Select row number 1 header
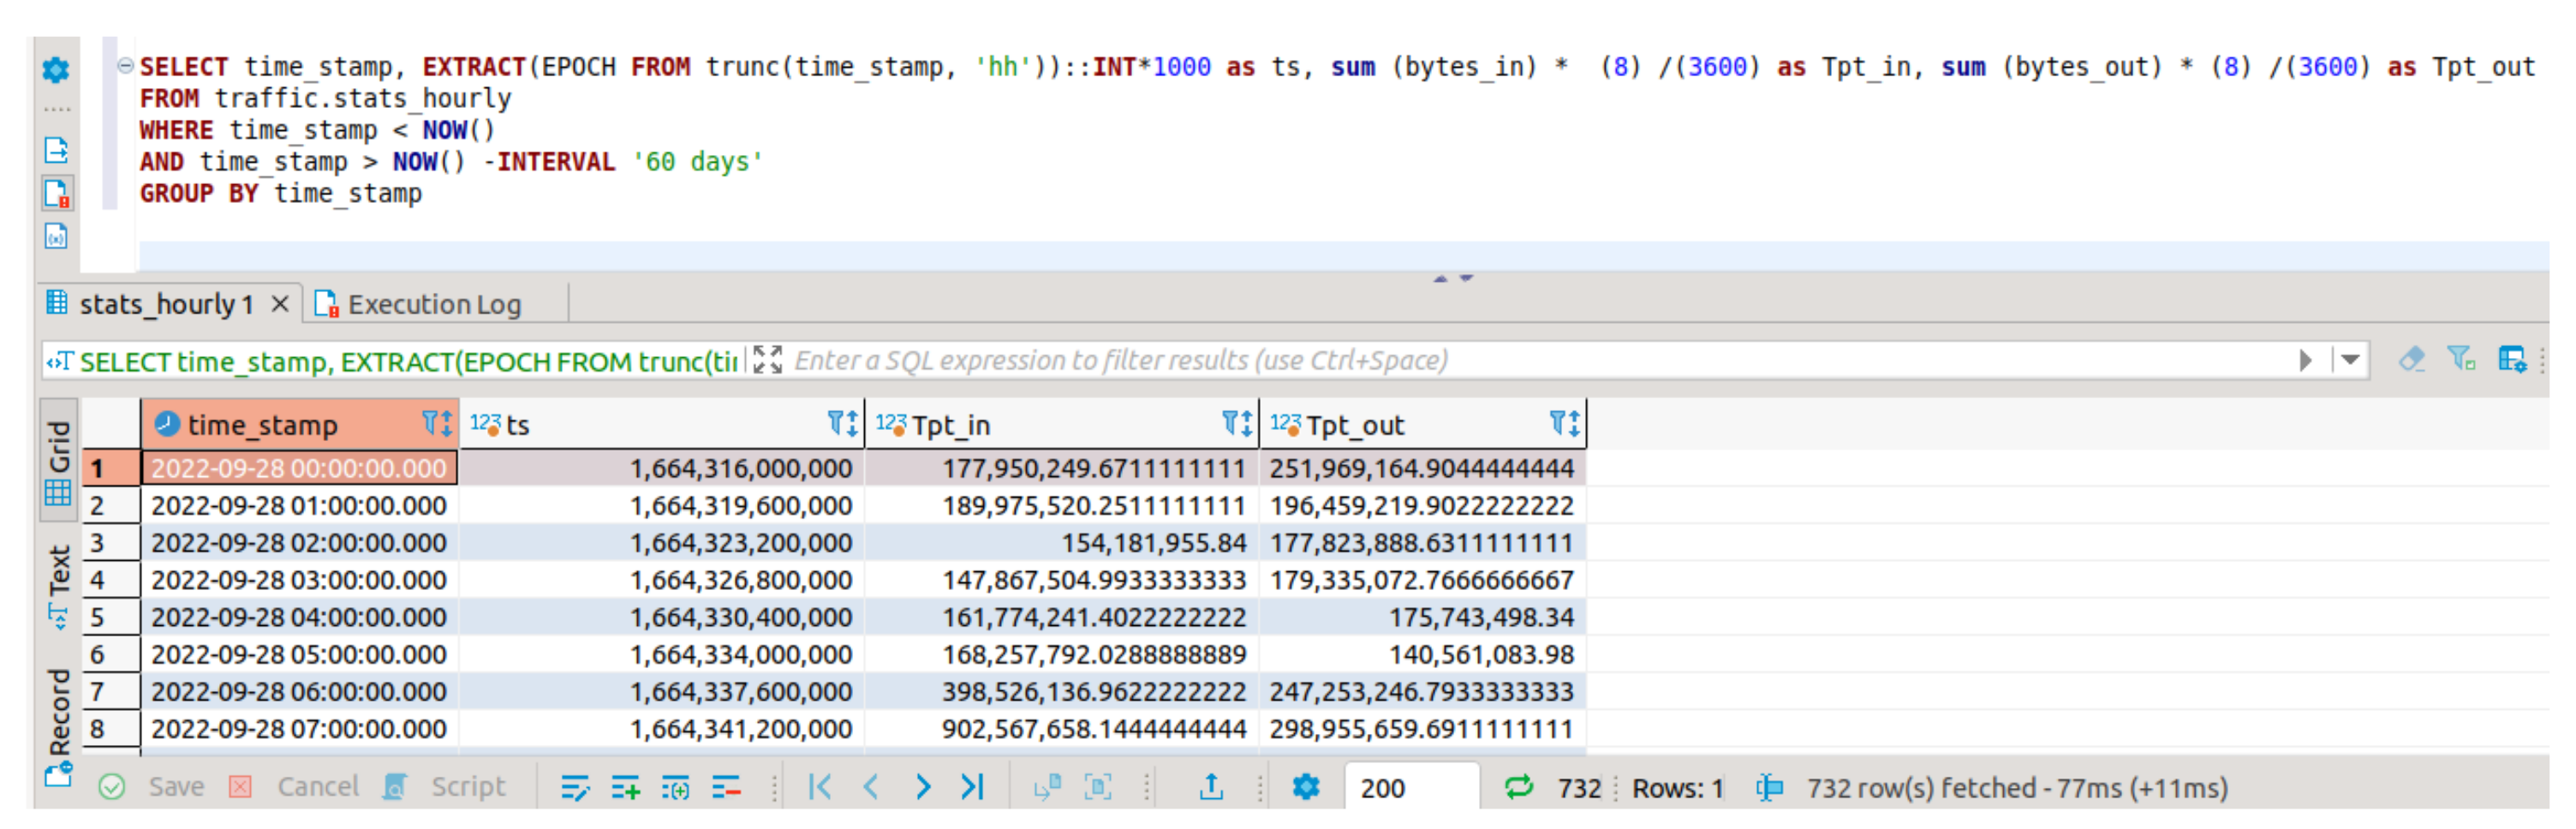This screenshot has width=2576, height=829. point(111,468)
